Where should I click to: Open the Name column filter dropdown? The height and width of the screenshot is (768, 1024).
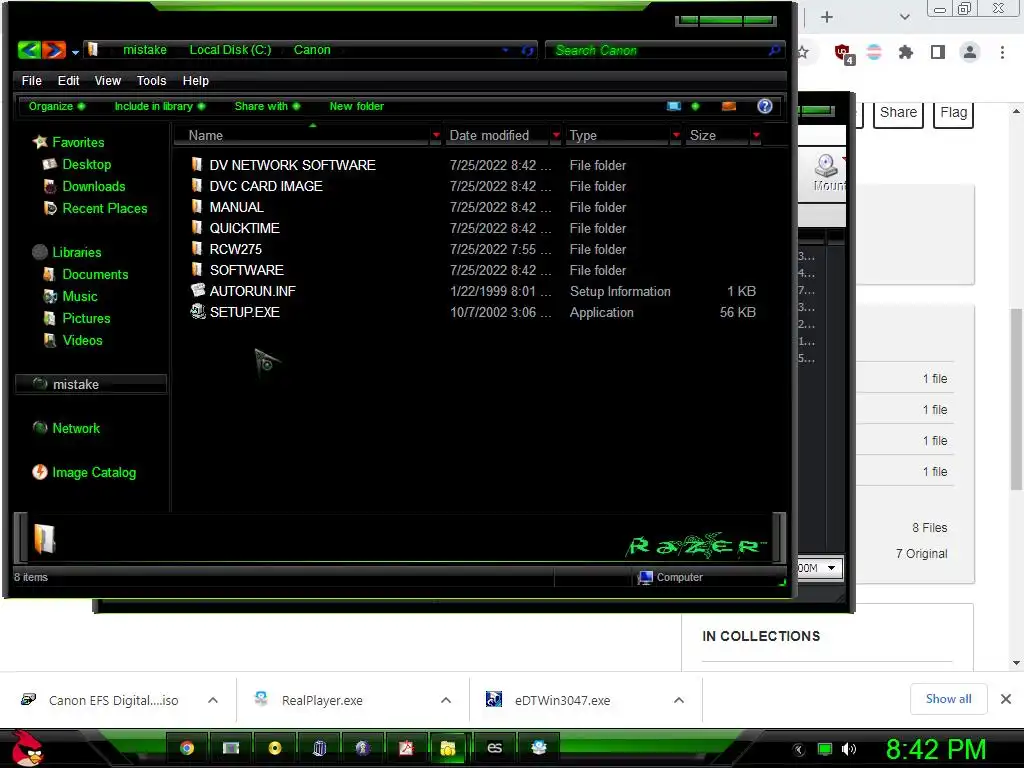tap(436, 135)
